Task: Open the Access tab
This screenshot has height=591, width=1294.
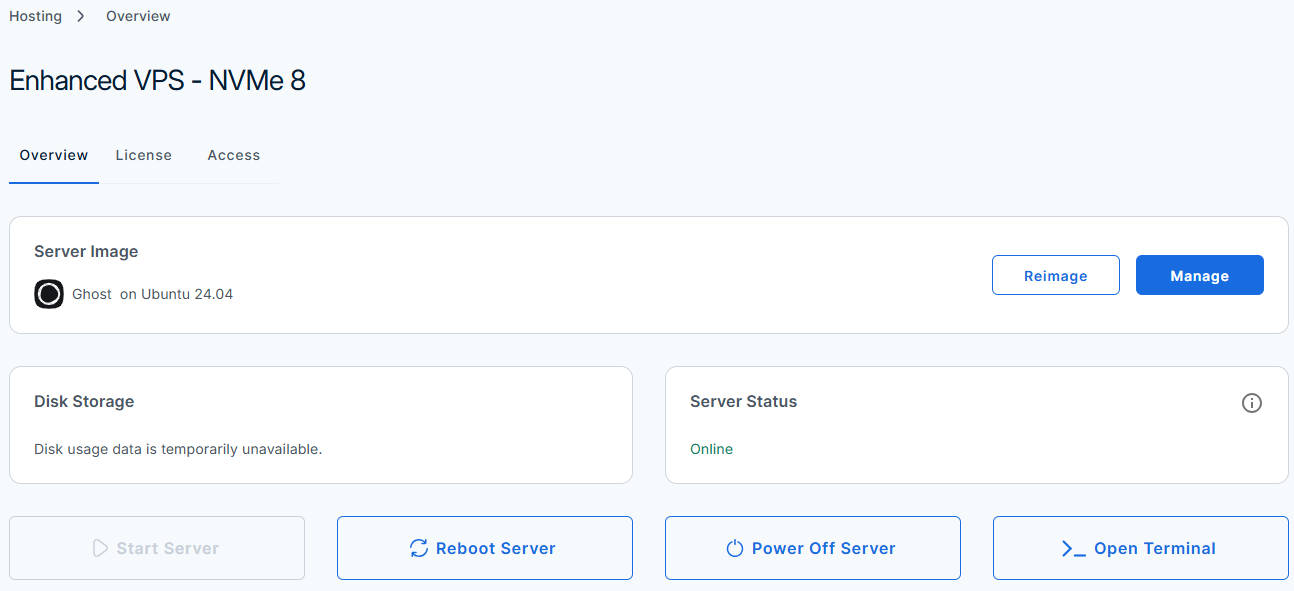Action: pos(234,155)
